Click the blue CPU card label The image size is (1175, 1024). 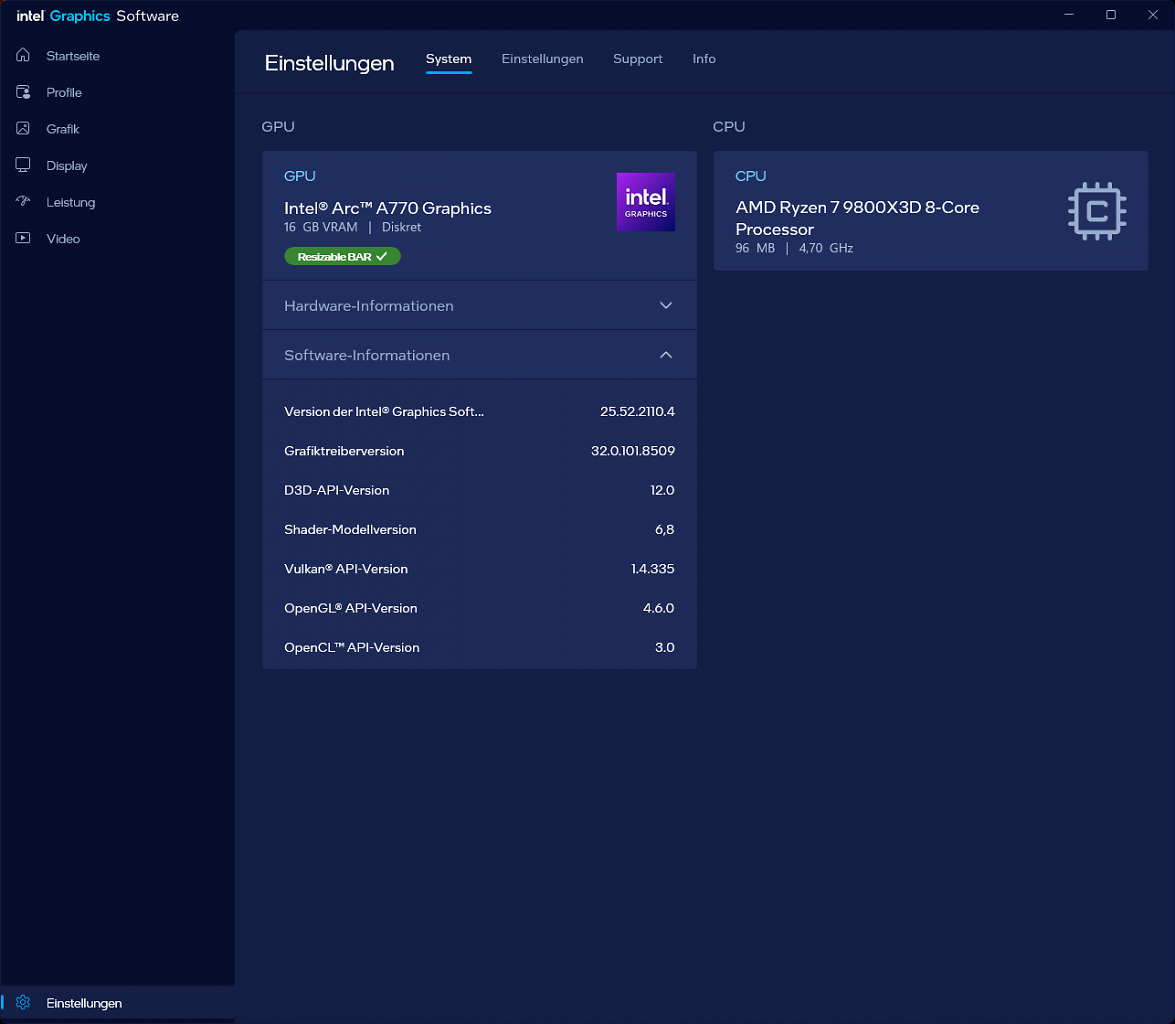[x=751, y=176]
